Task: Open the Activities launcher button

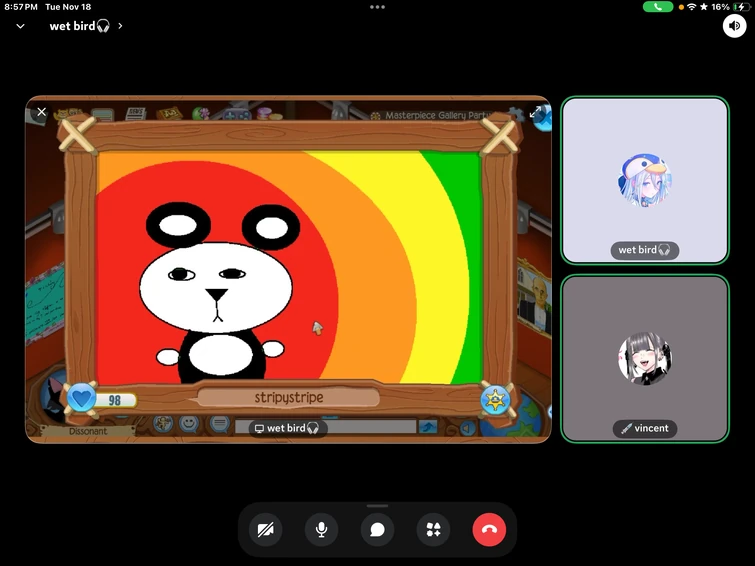Action: tap(433, 530)
